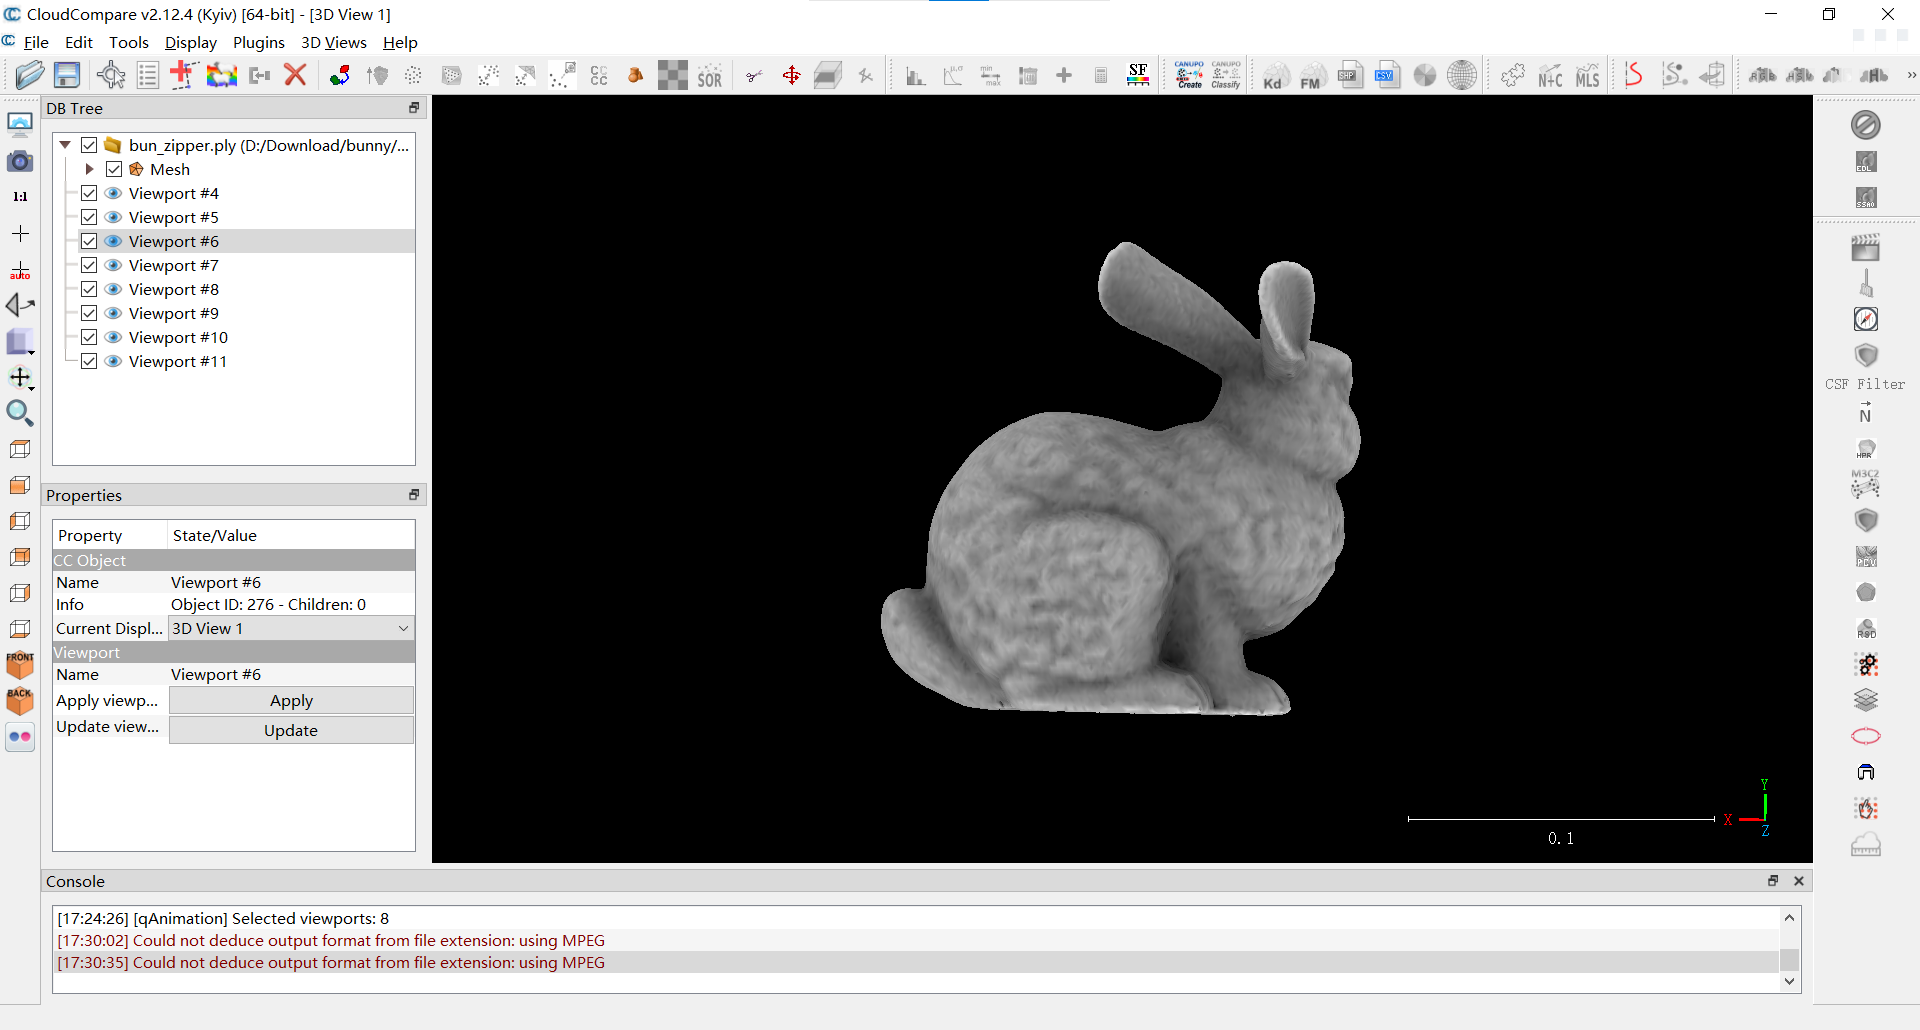Click the CANUPO Create icon

tap(1189, 75)
